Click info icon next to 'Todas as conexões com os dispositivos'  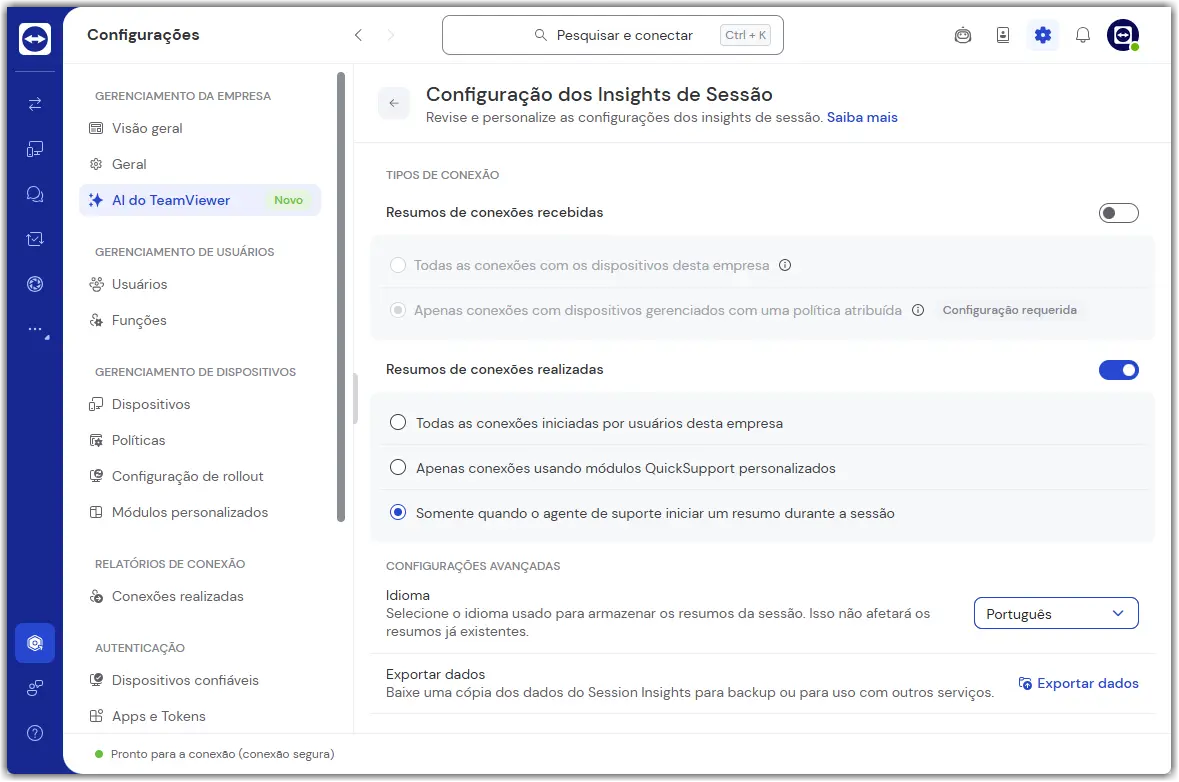click(x=785, y=265)
